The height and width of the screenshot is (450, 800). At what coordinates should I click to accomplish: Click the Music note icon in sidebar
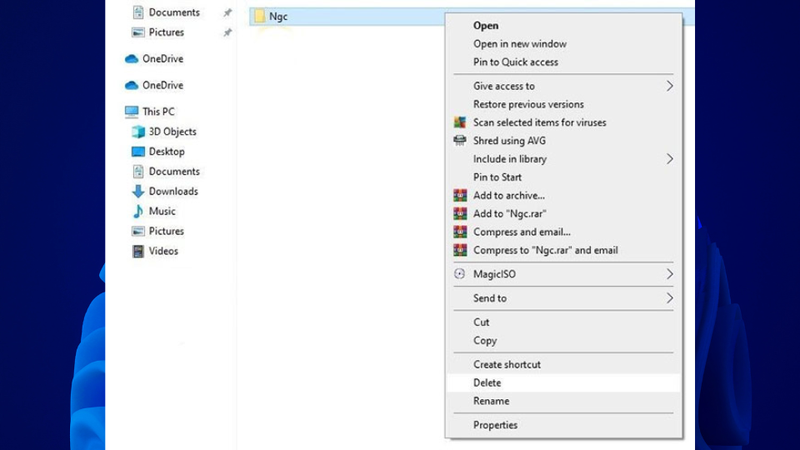coord(138,211)
